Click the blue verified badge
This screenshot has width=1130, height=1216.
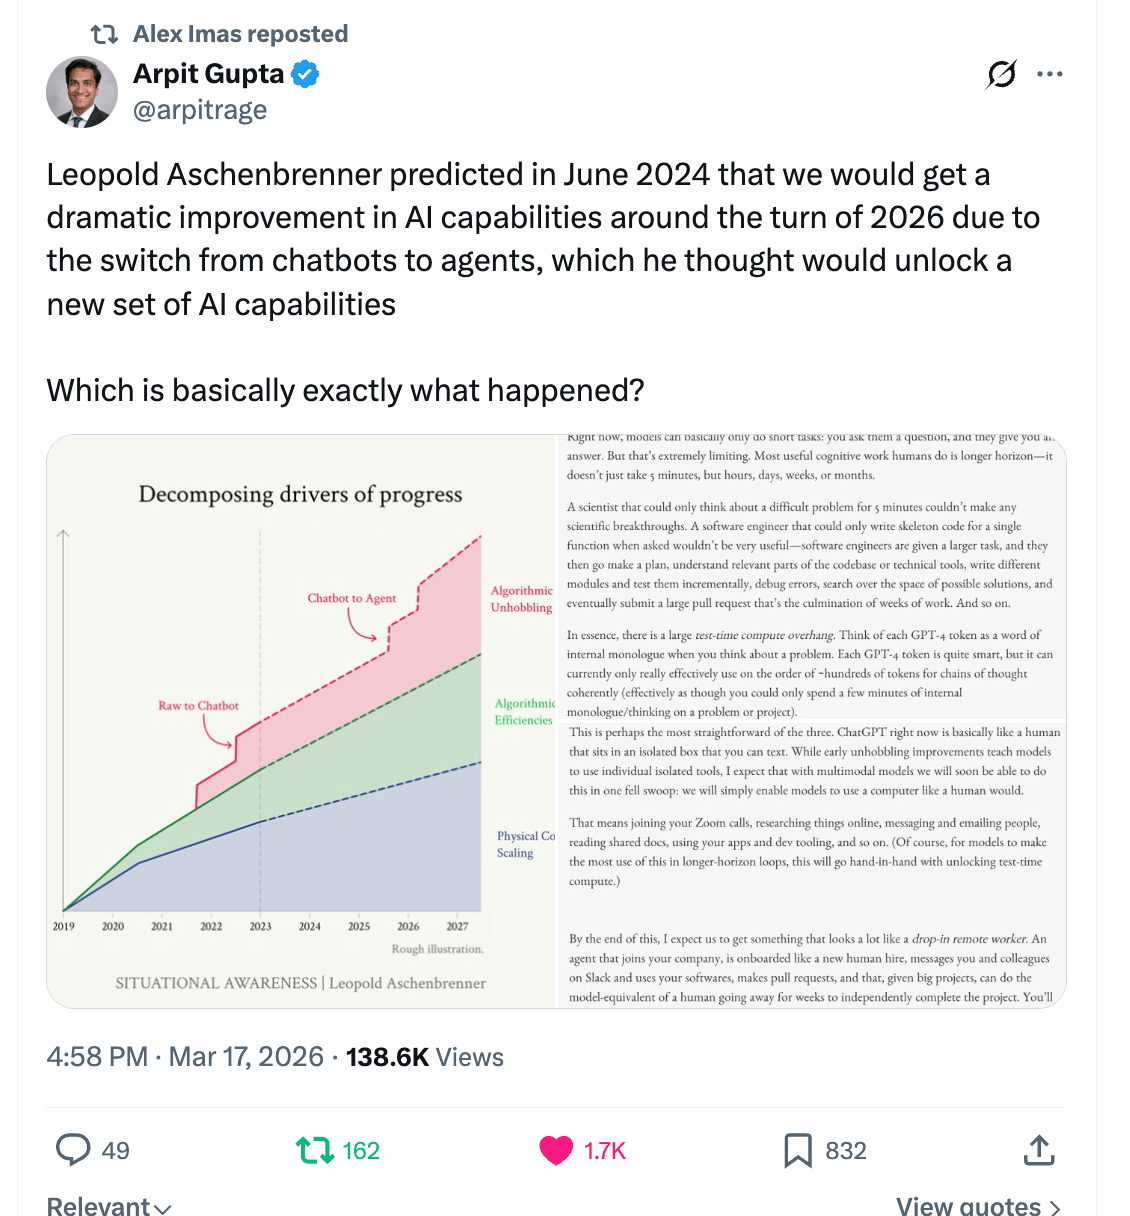[305, 74]
